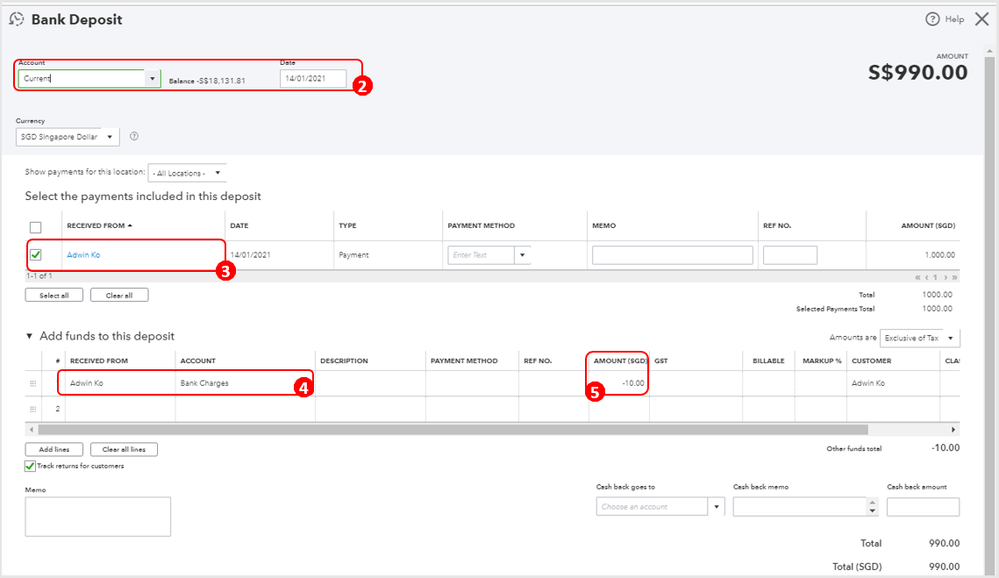The width and height of the screenshot is (999, 578).
Task: Click the Clear all lines button
Action: tap(124, 449)
